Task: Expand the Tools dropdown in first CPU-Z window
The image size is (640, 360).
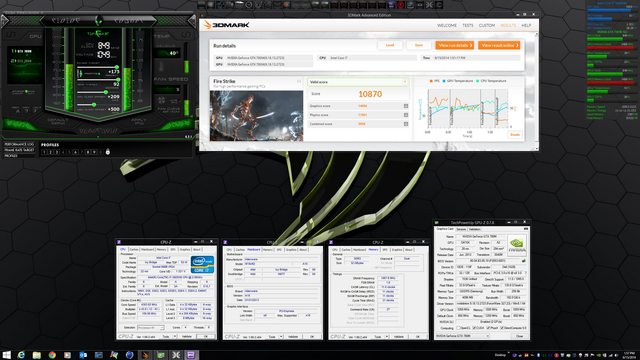Action: (175, 337)
